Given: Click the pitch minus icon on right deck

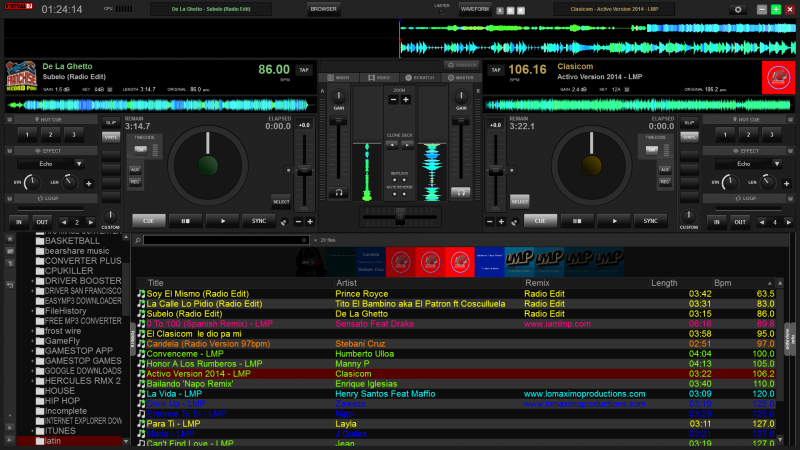Looking at the screenshot, I should (492, 221).
